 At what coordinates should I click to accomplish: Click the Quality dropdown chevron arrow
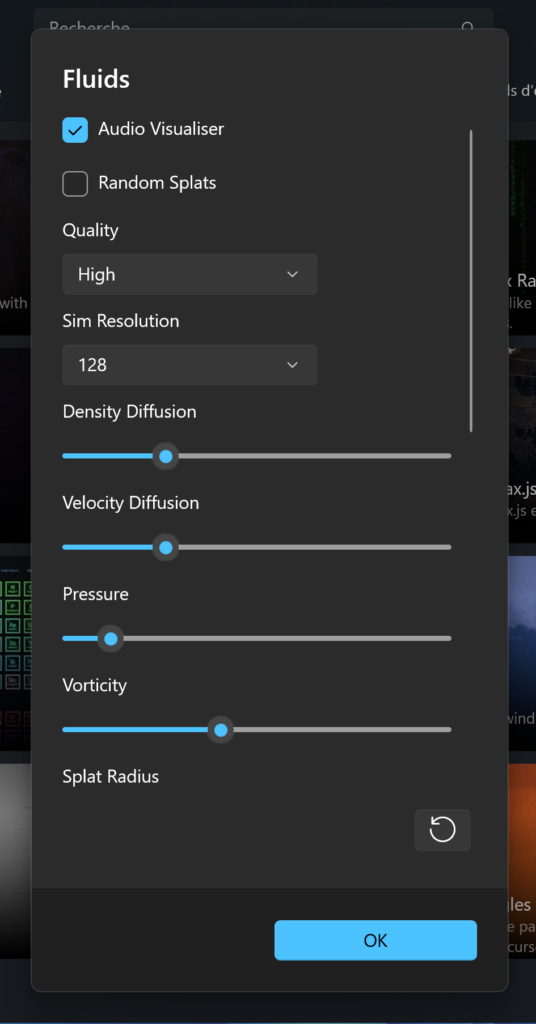(292, 274)
